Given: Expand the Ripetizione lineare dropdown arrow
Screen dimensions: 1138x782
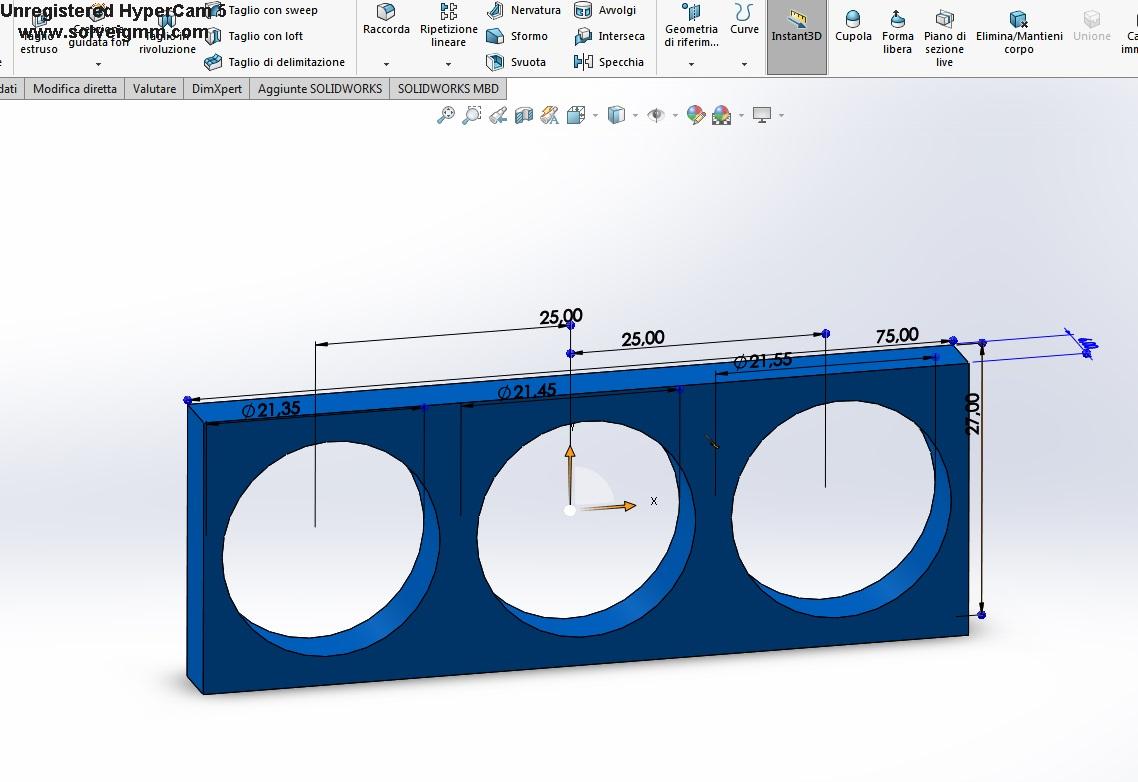Looking at the screenshot, I should [448, 64].
